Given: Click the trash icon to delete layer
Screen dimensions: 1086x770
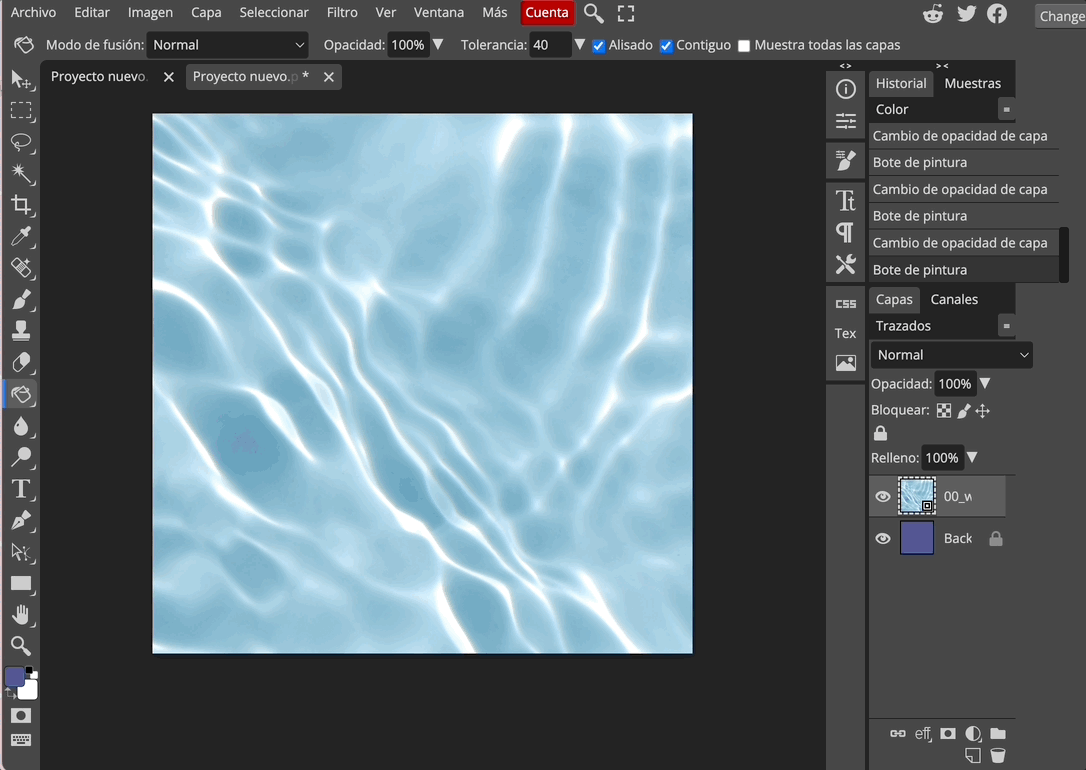Looking at the screenshot, I should (x=997, y=756).
